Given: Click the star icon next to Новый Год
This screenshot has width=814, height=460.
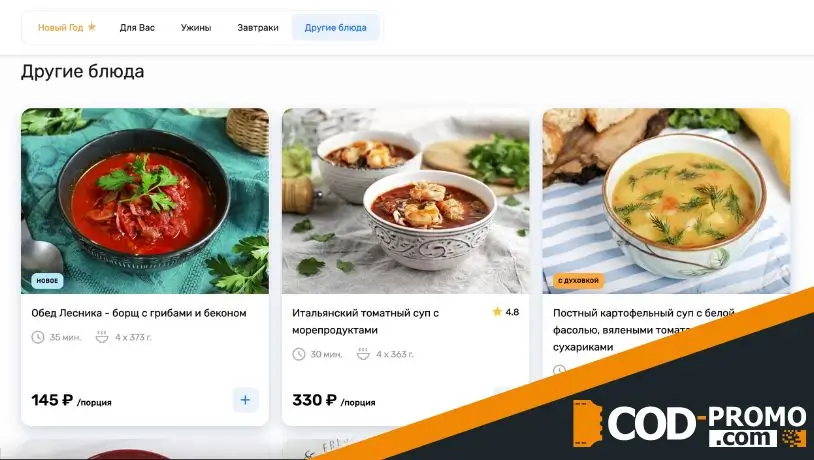Looking at the screenshot, I should pos(92,27).
